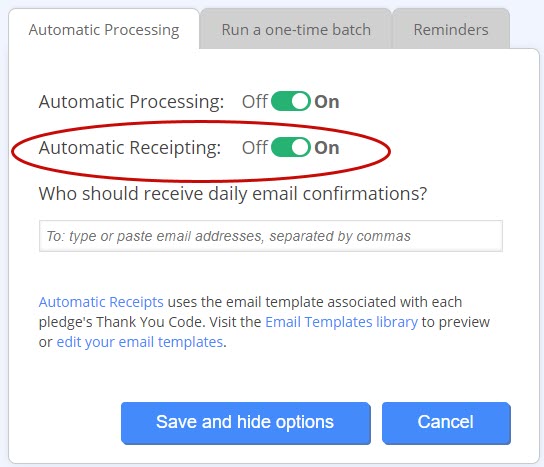
Task: Follow the edit your email templates link
Action: point(139,342)
